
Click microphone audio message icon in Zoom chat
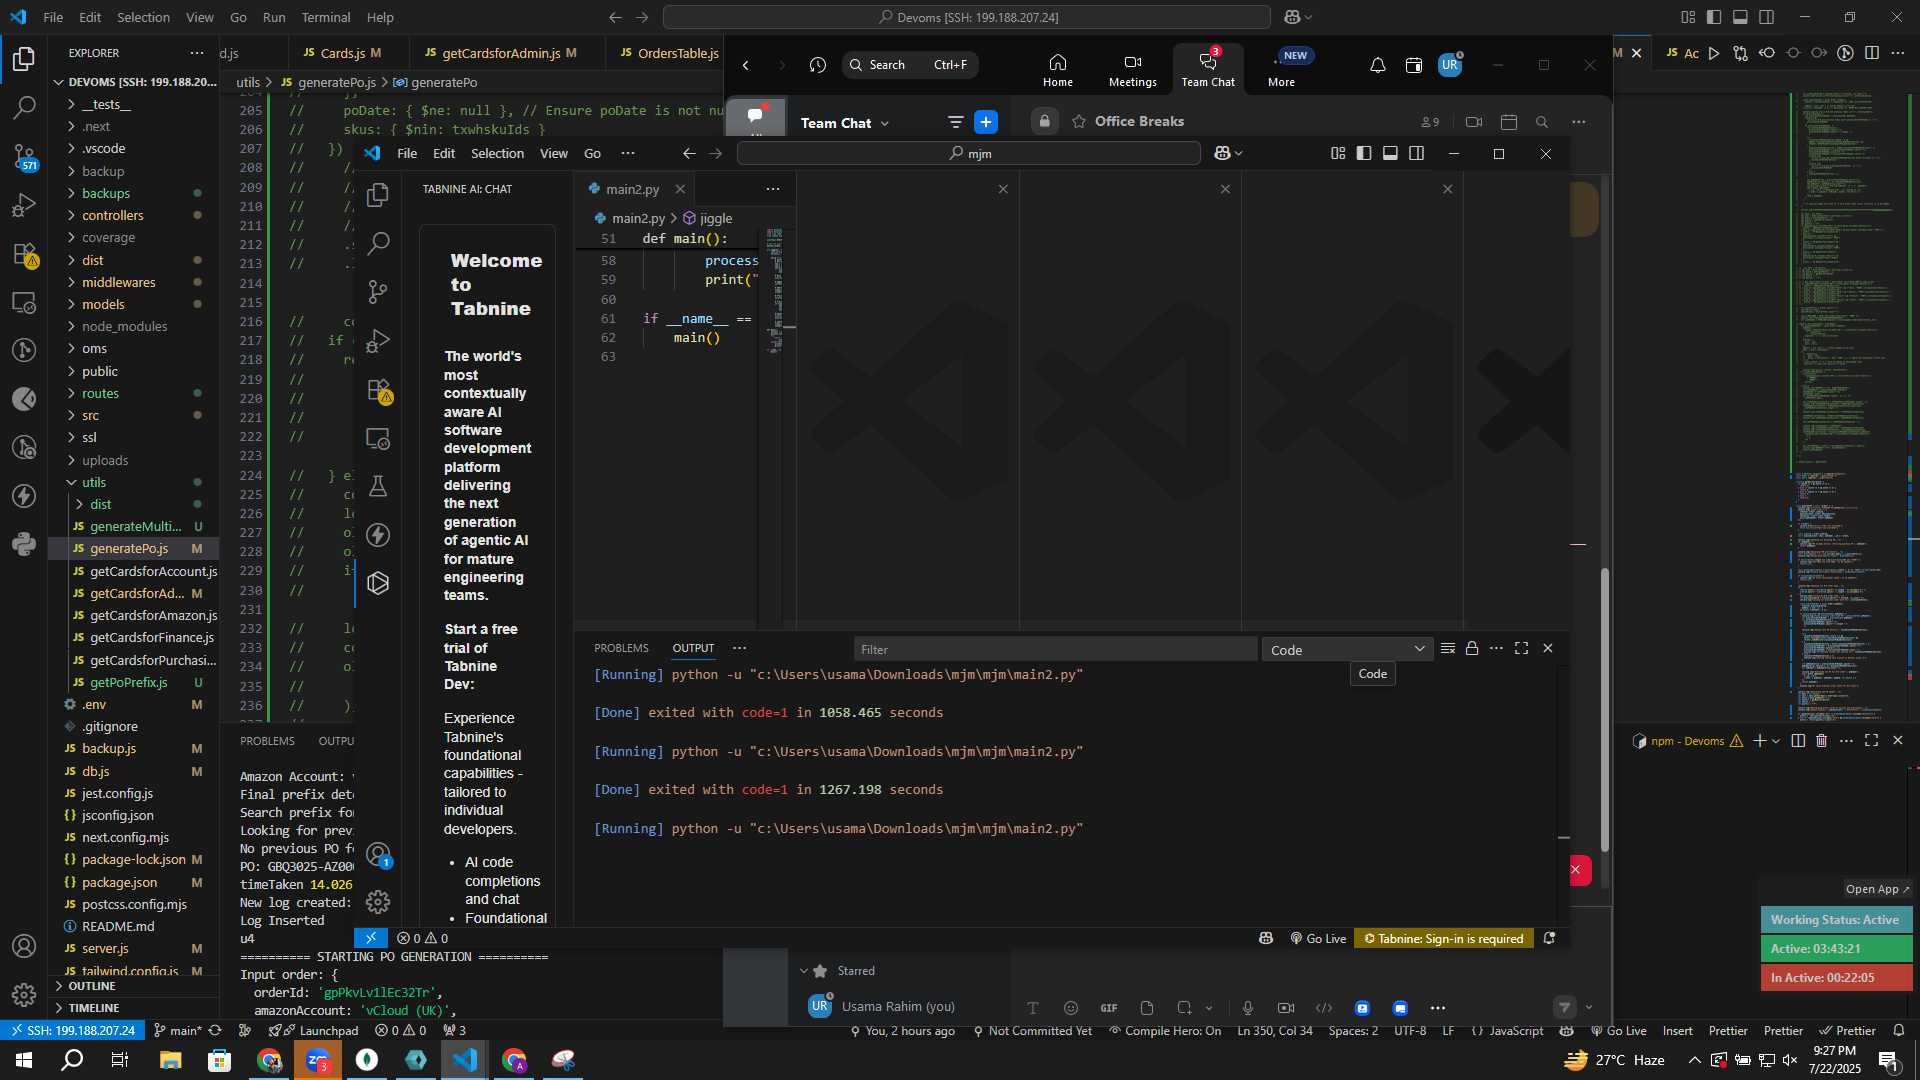click(1248, 1008)
